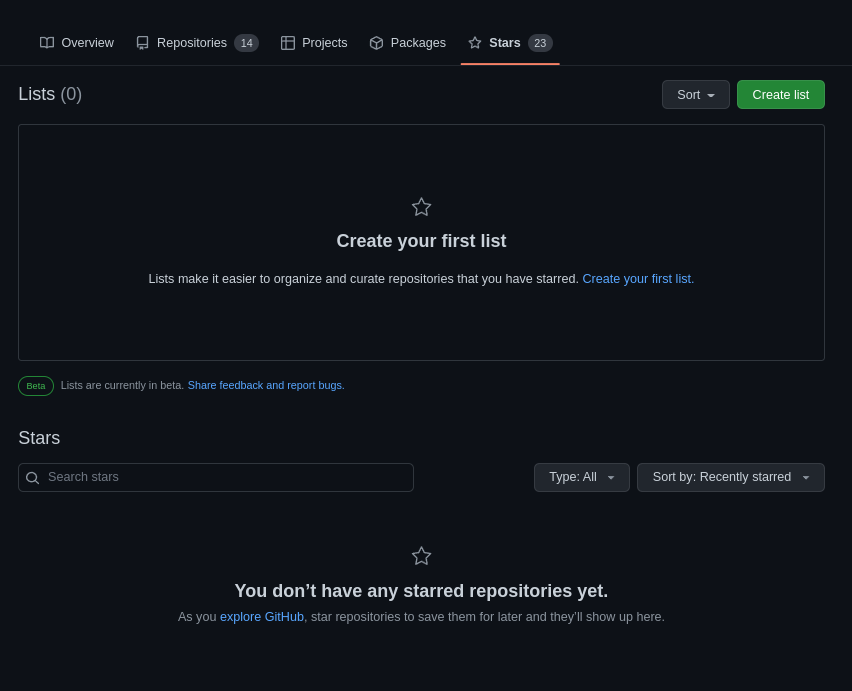Click the Stars count badge 23
The image size is (852, 691).
tap(540, 43)
